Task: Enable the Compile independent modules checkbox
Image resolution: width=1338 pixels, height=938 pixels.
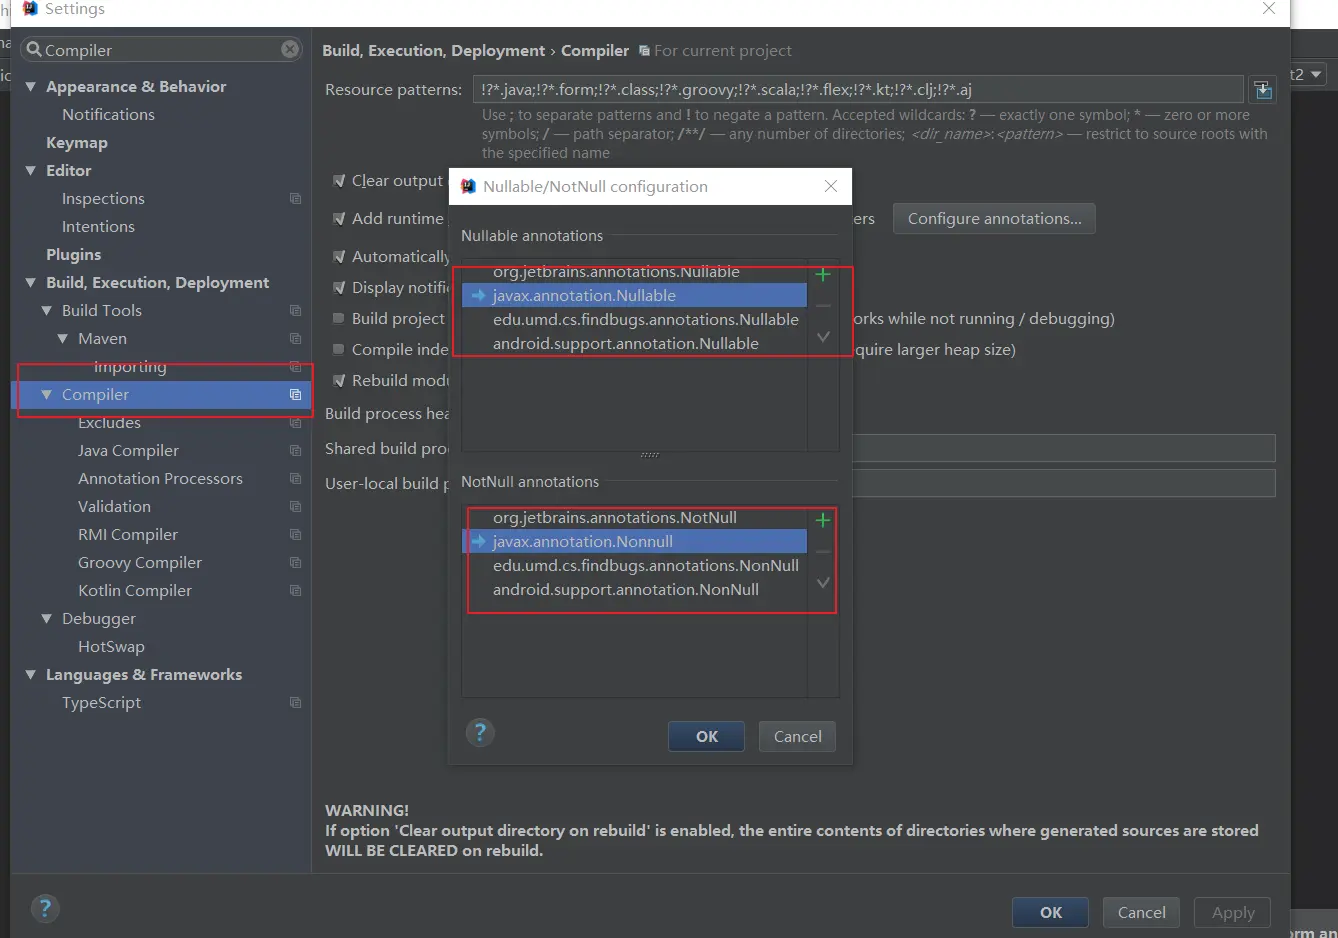Action: point(339,349)
